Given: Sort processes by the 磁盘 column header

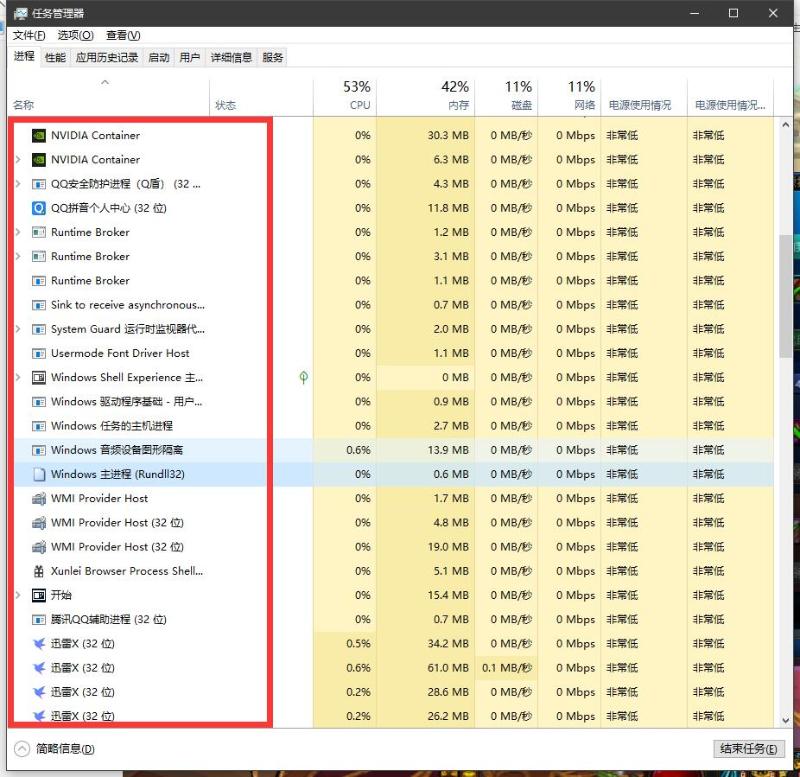Looking at the screenshot, I should (x=506, y=97).
